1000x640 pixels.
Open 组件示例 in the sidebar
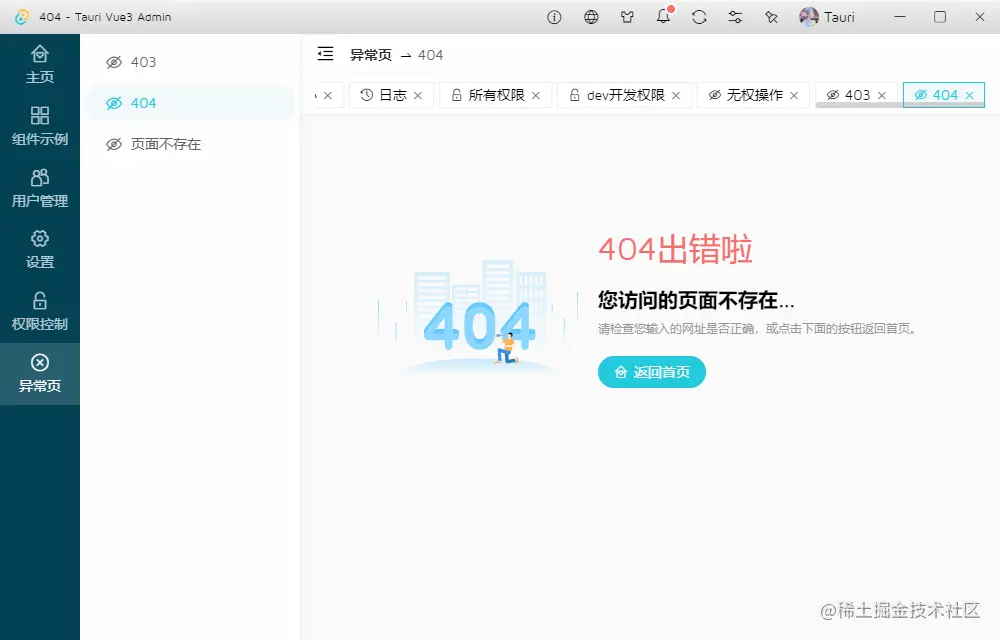[40, 126]
